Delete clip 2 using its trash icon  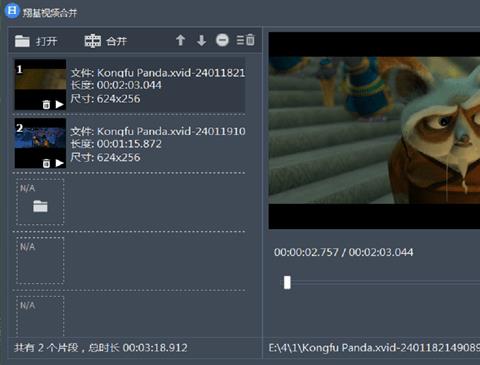[46, 163]
